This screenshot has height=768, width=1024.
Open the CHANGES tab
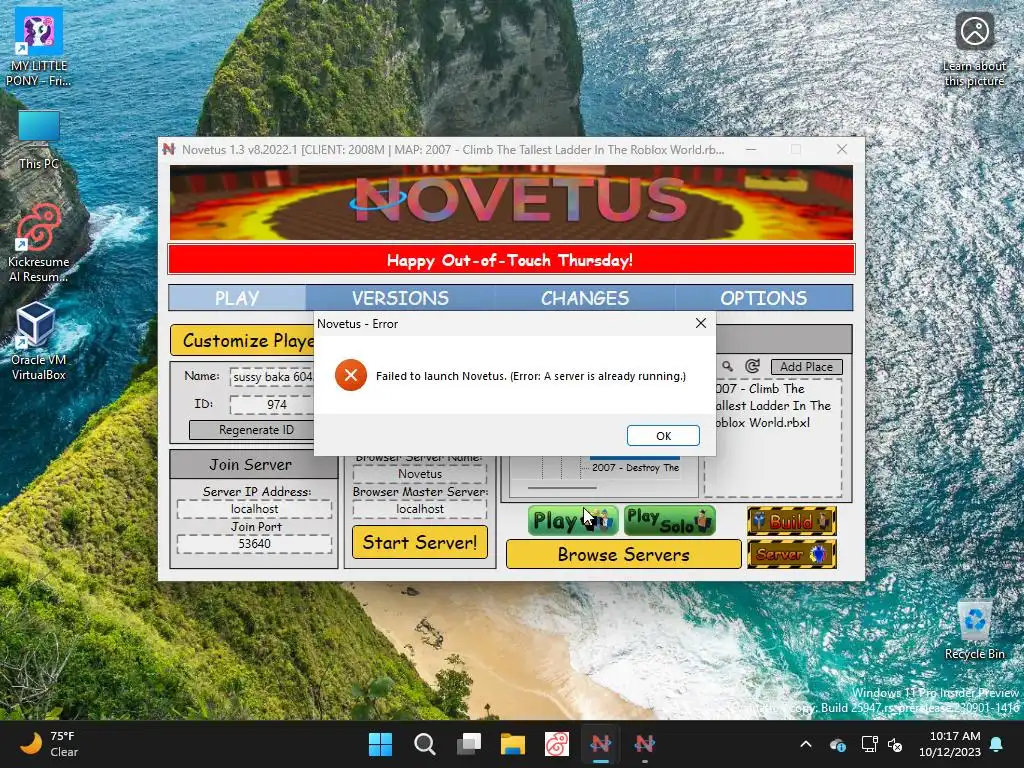tap(584, 298)
